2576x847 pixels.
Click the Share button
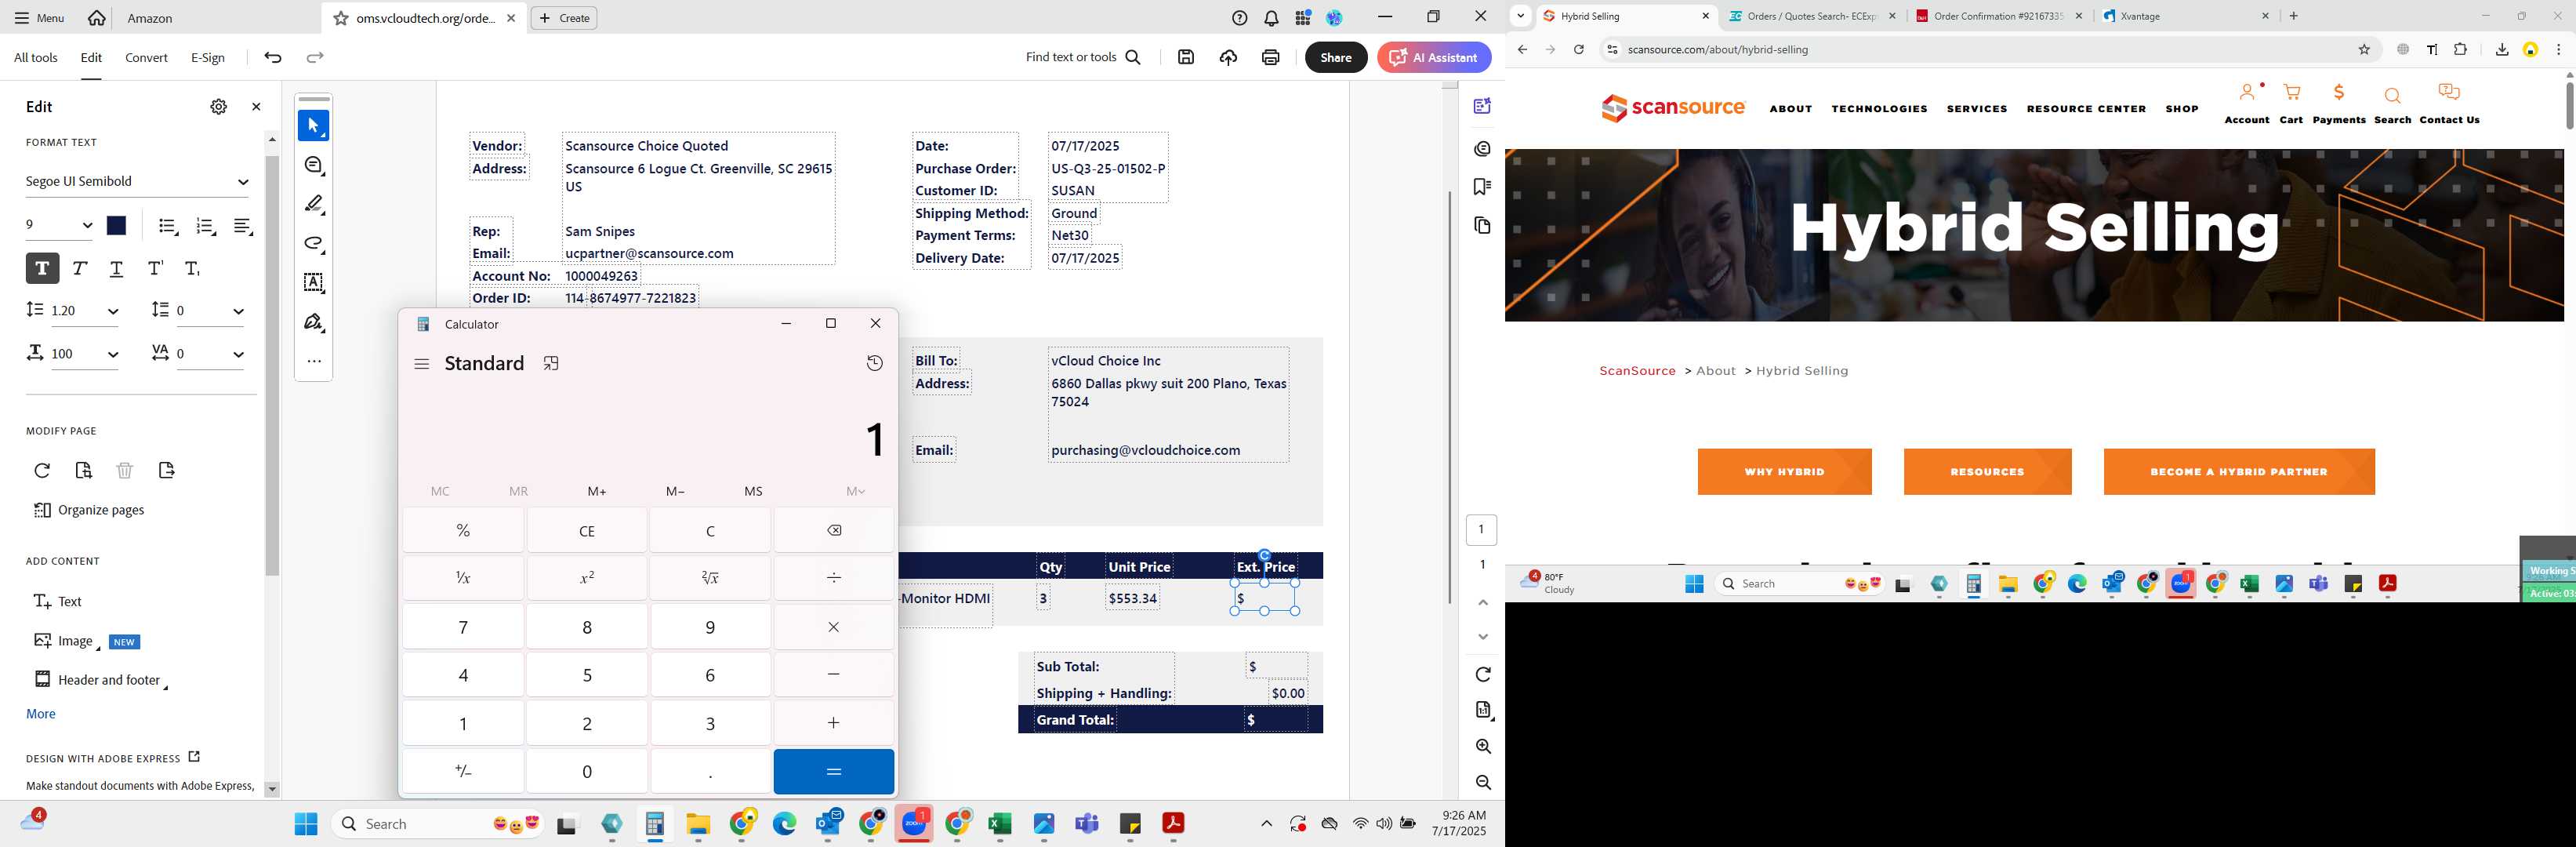[1335, 58]
